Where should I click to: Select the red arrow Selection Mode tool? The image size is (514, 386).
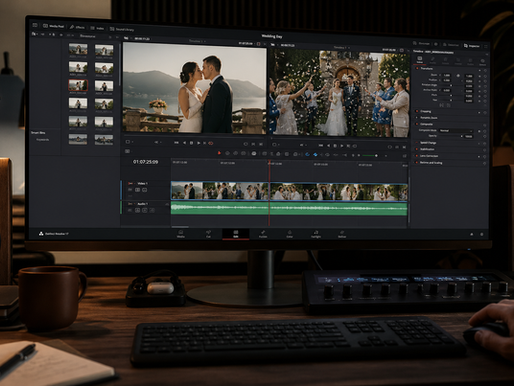click(x=219, y=153)
